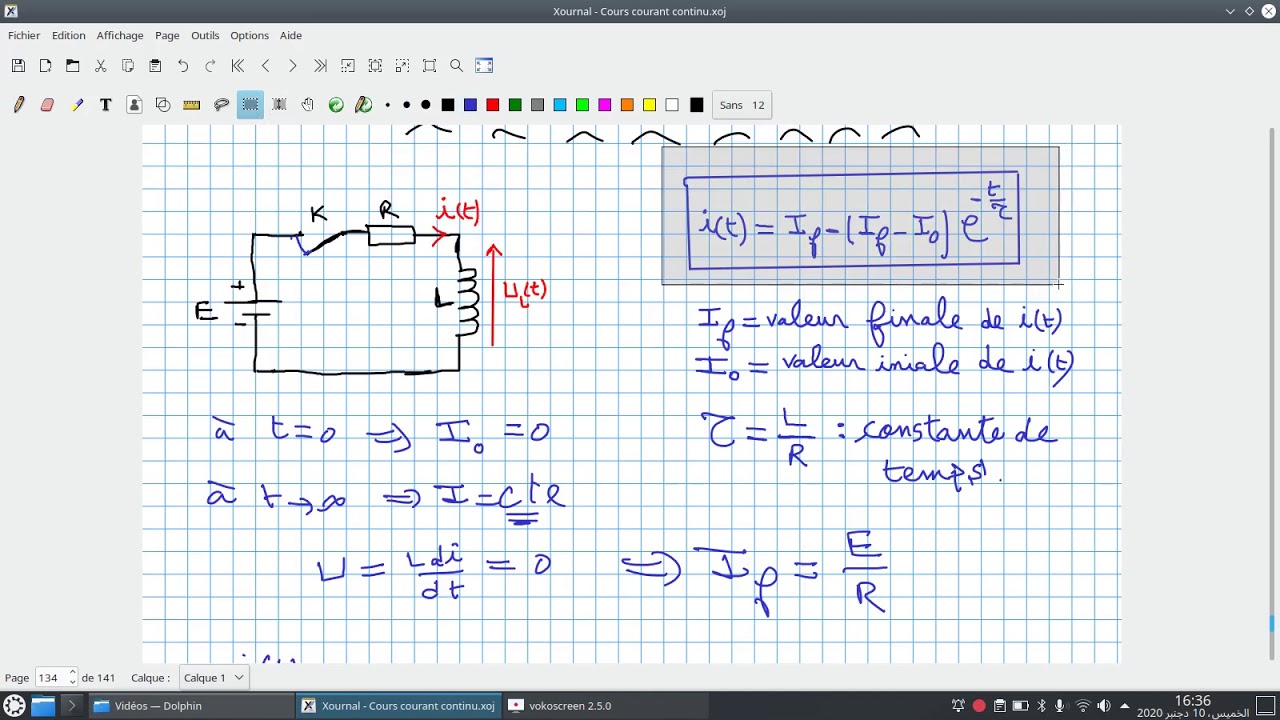Paste from clipboard using the Paste icon
Screen dimensions: 1280x720
(x=155, y=66)
